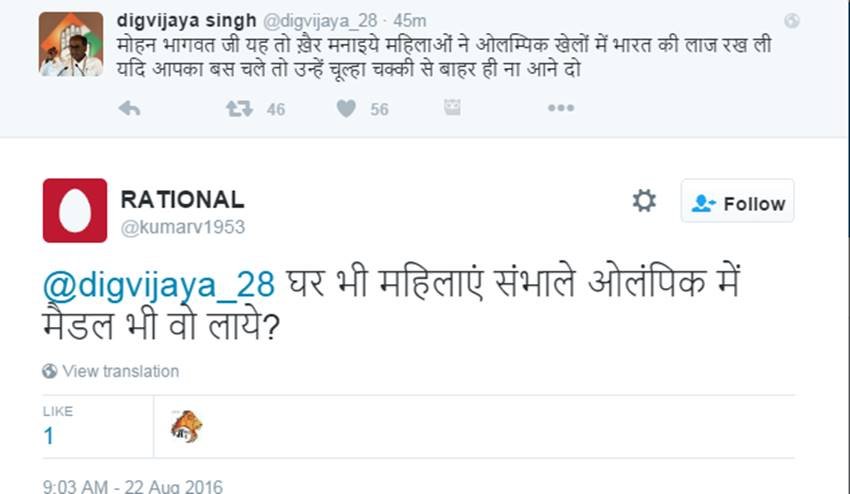
Task: Open the gear menu next to Follow
Action: point(644,201)
